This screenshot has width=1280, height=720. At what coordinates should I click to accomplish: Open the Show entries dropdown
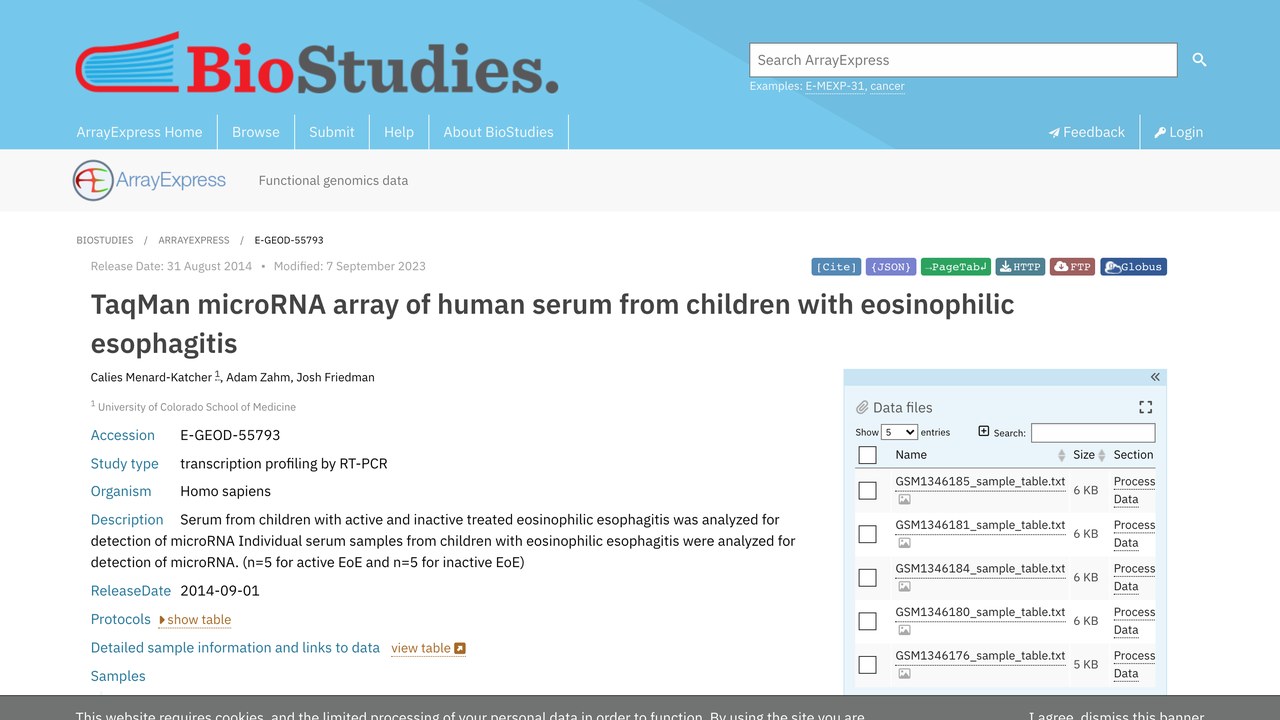(900, 432)
